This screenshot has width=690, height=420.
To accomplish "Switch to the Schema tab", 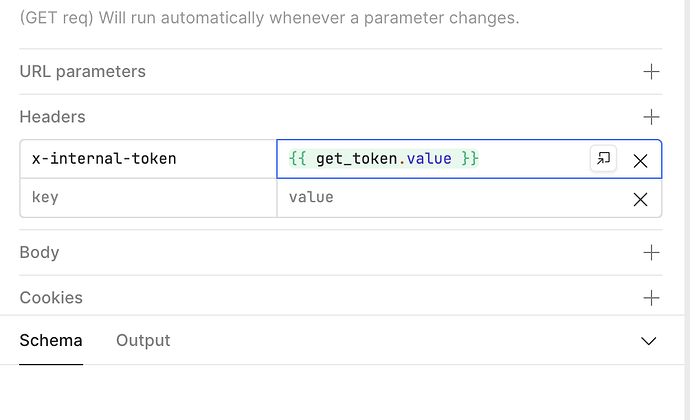I will pyautogui.click(x=51, y=341).
